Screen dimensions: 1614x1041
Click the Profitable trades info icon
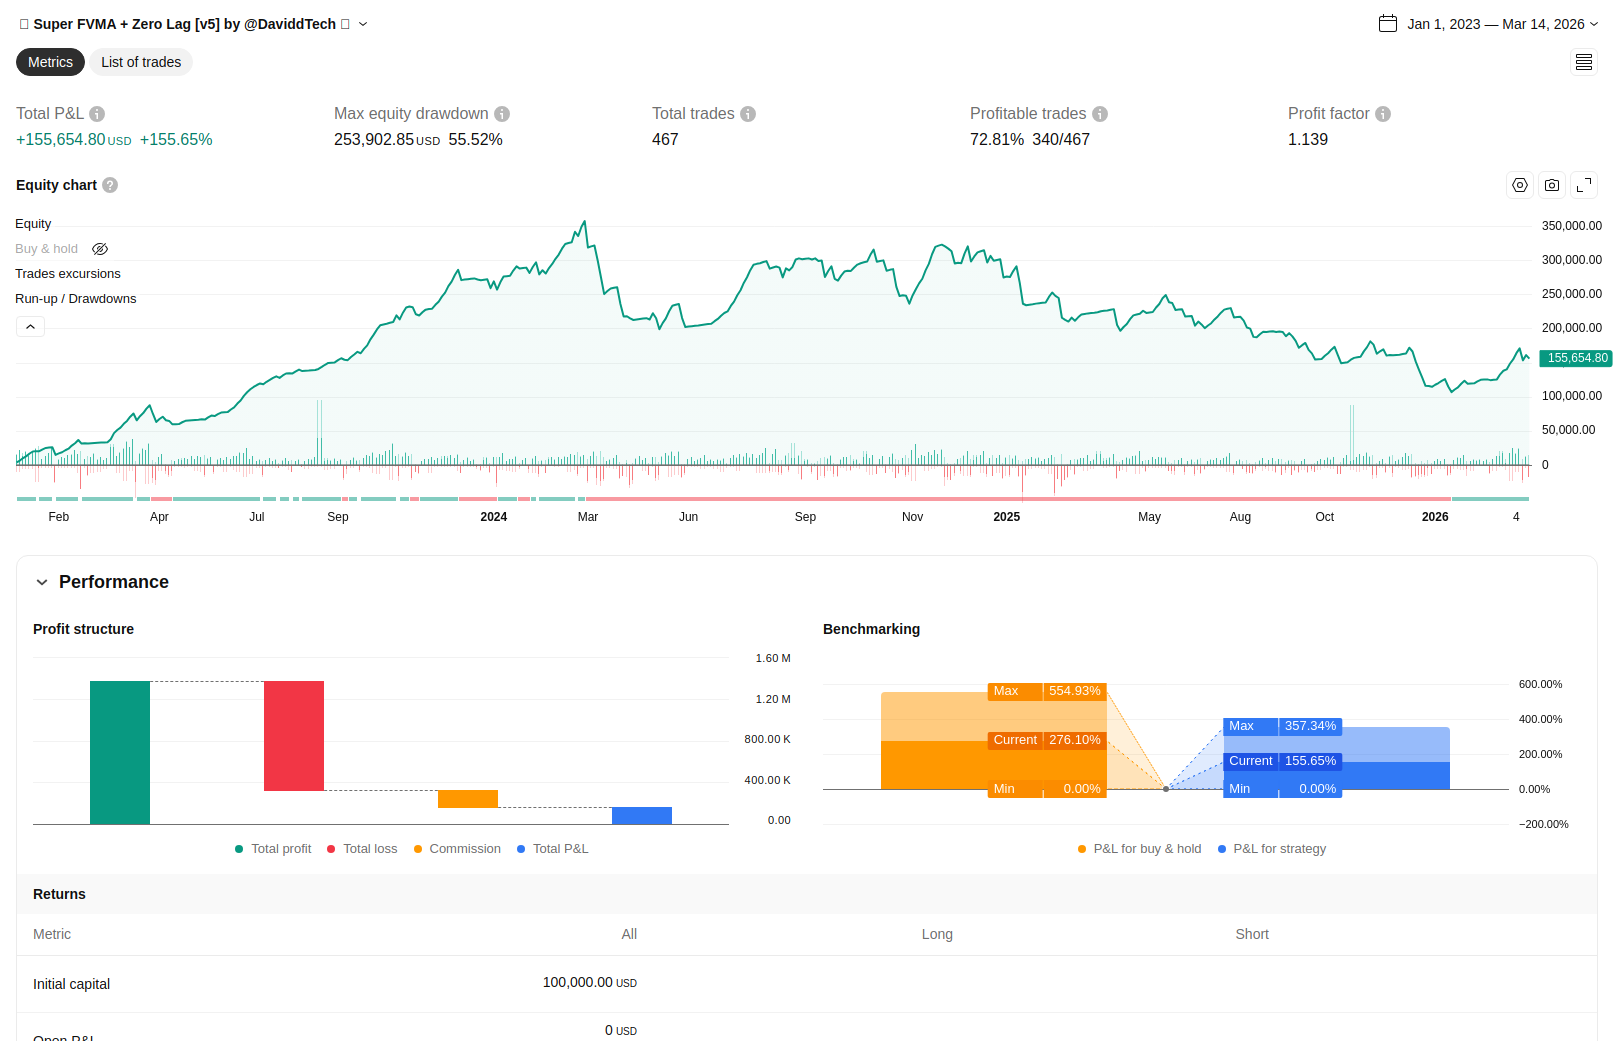1100,114
